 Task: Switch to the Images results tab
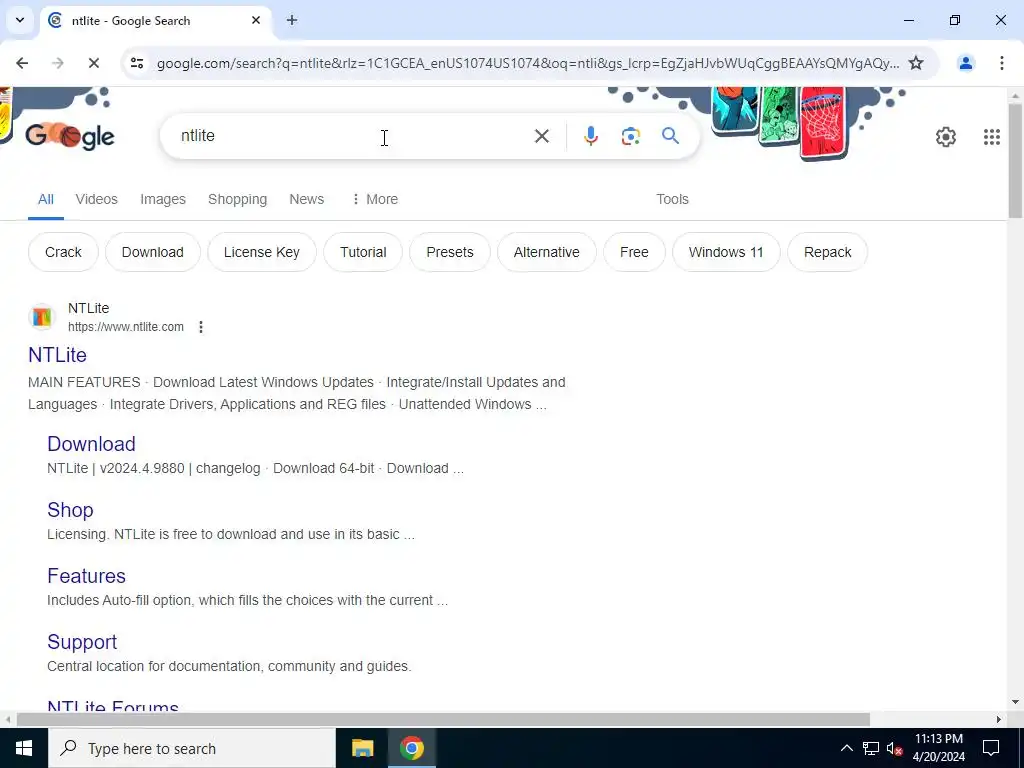[x=163, y=199]
